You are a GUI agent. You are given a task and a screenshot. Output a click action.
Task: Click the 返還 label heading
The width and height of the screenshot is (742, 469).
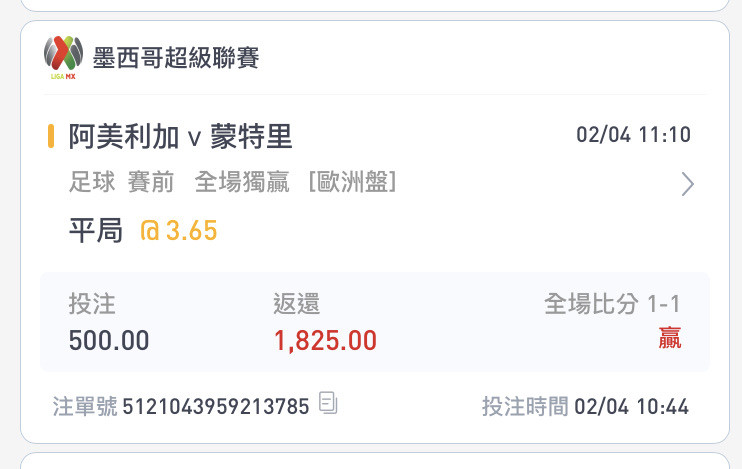[296, 304]
